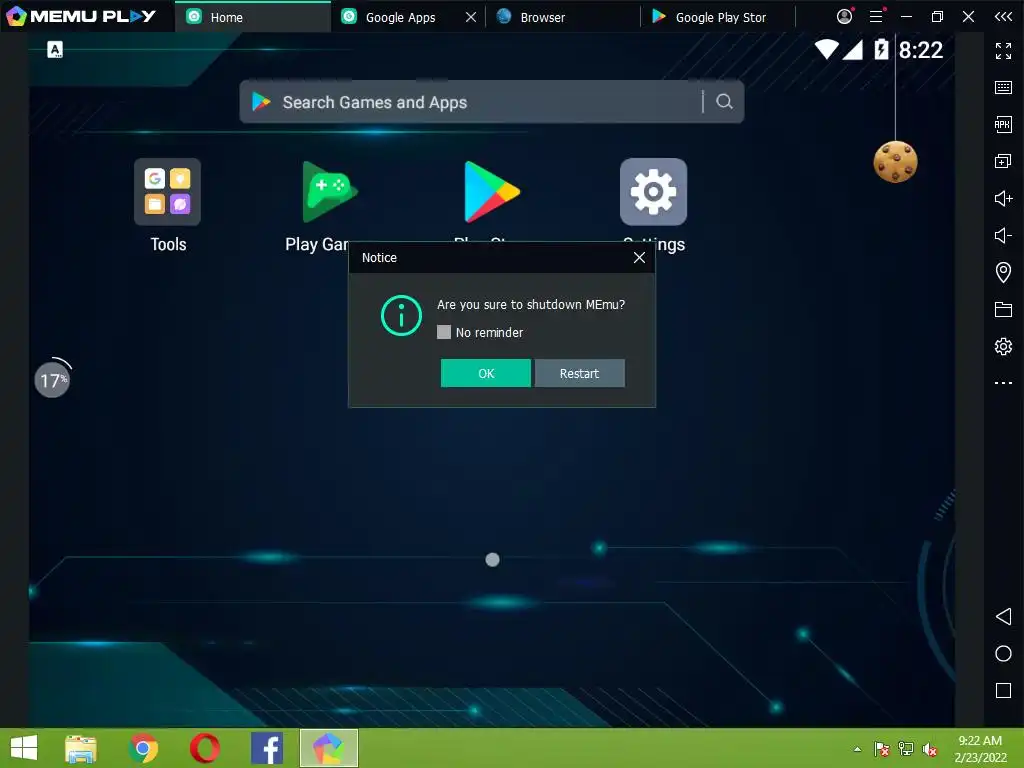Click the MEmu taskbar icon

pos(328,748)
